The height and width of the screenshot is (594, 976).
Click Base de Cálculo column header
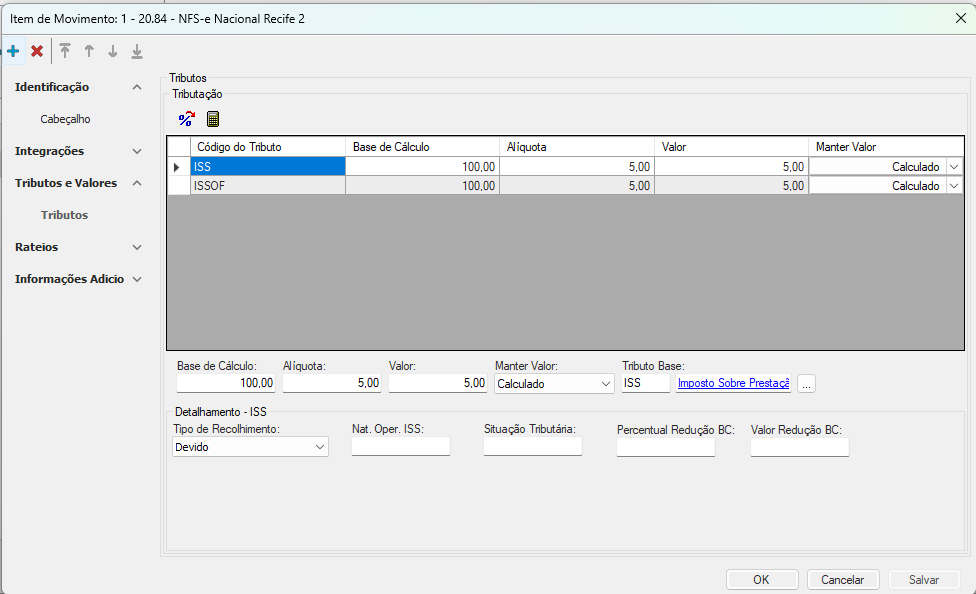(423, 147)
